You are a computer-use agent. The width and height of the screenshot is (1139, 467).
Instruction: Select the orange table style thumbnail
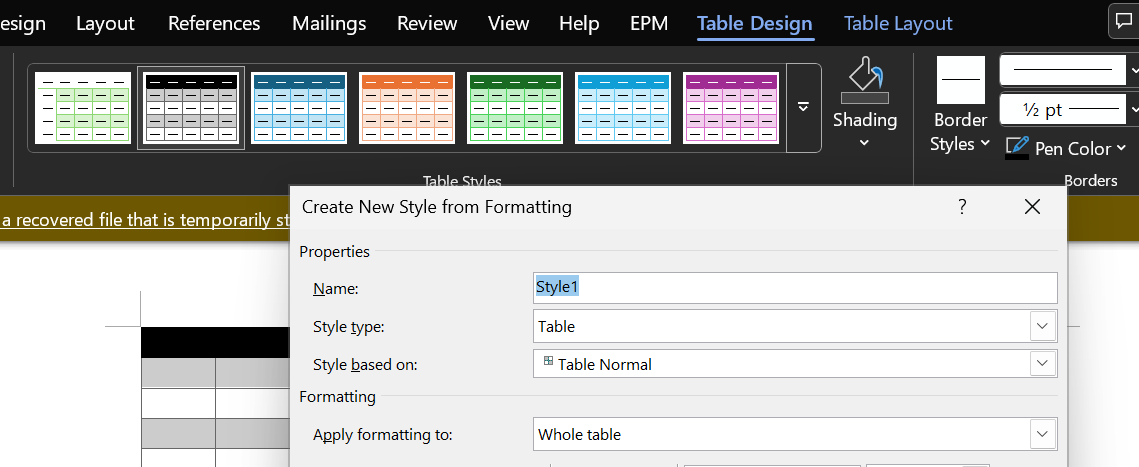(x=407, y=107)
